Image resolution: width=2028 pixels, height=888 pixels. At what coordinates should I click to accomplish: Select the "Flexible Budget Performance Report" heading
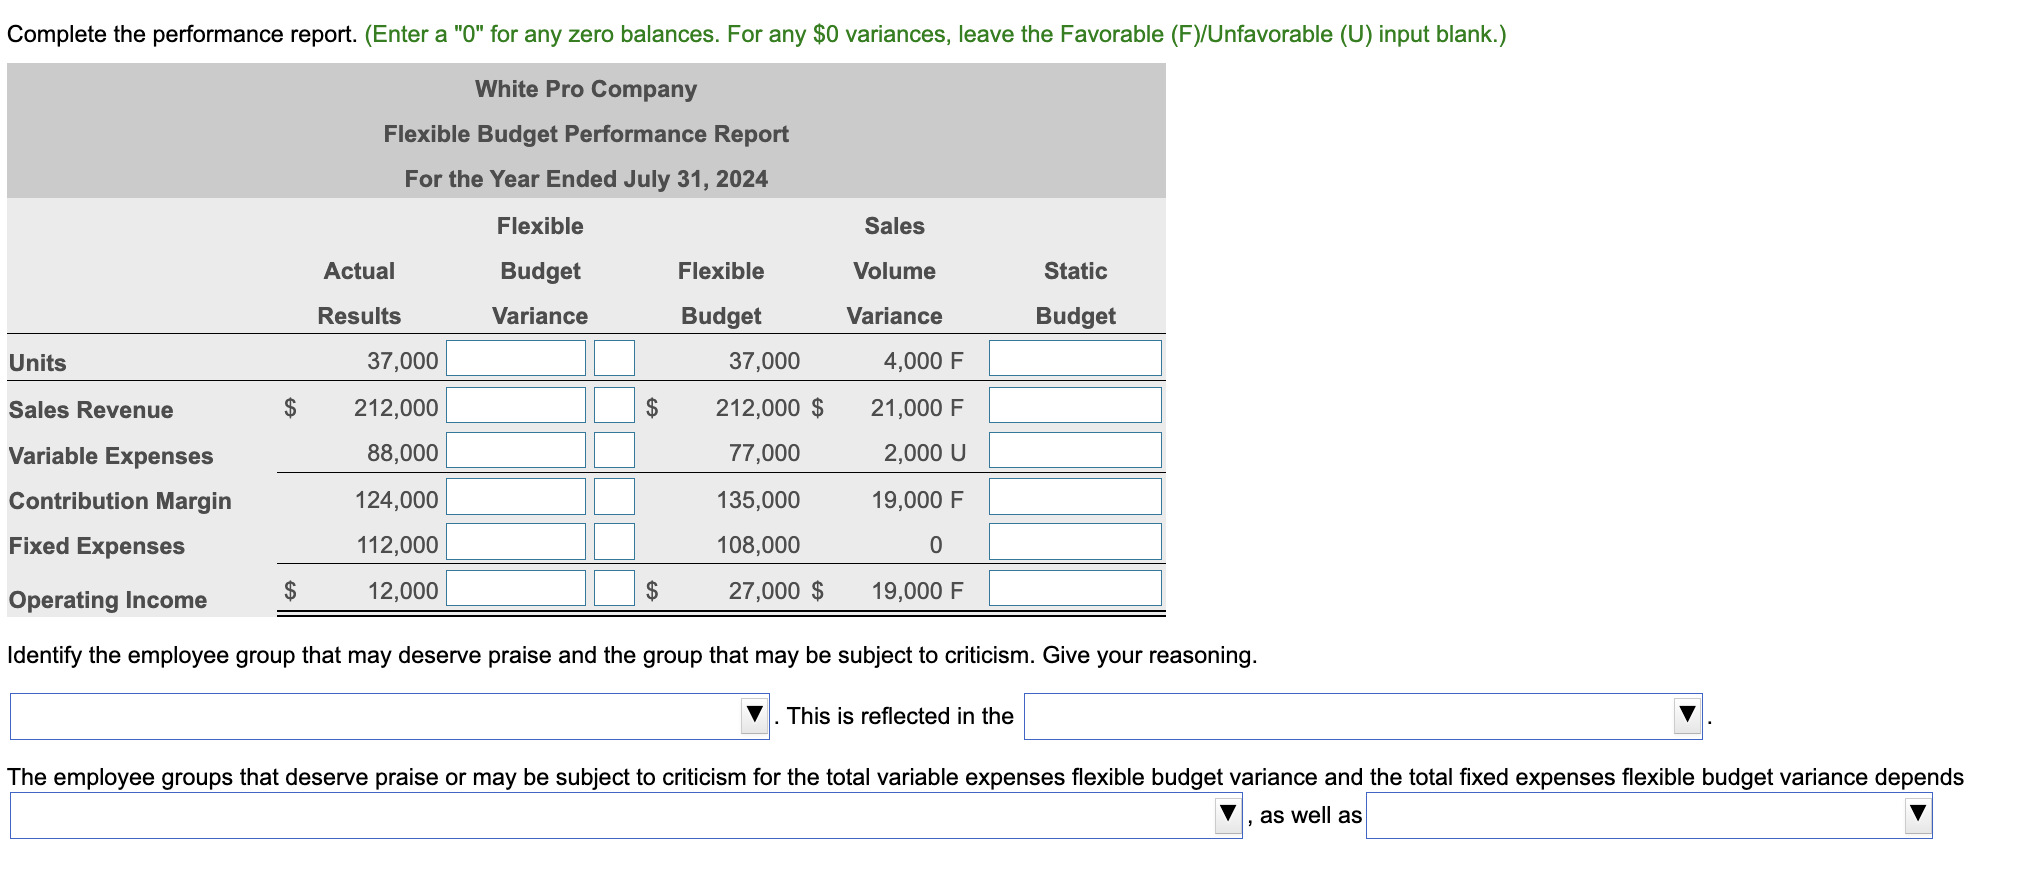tap(586, 134)
